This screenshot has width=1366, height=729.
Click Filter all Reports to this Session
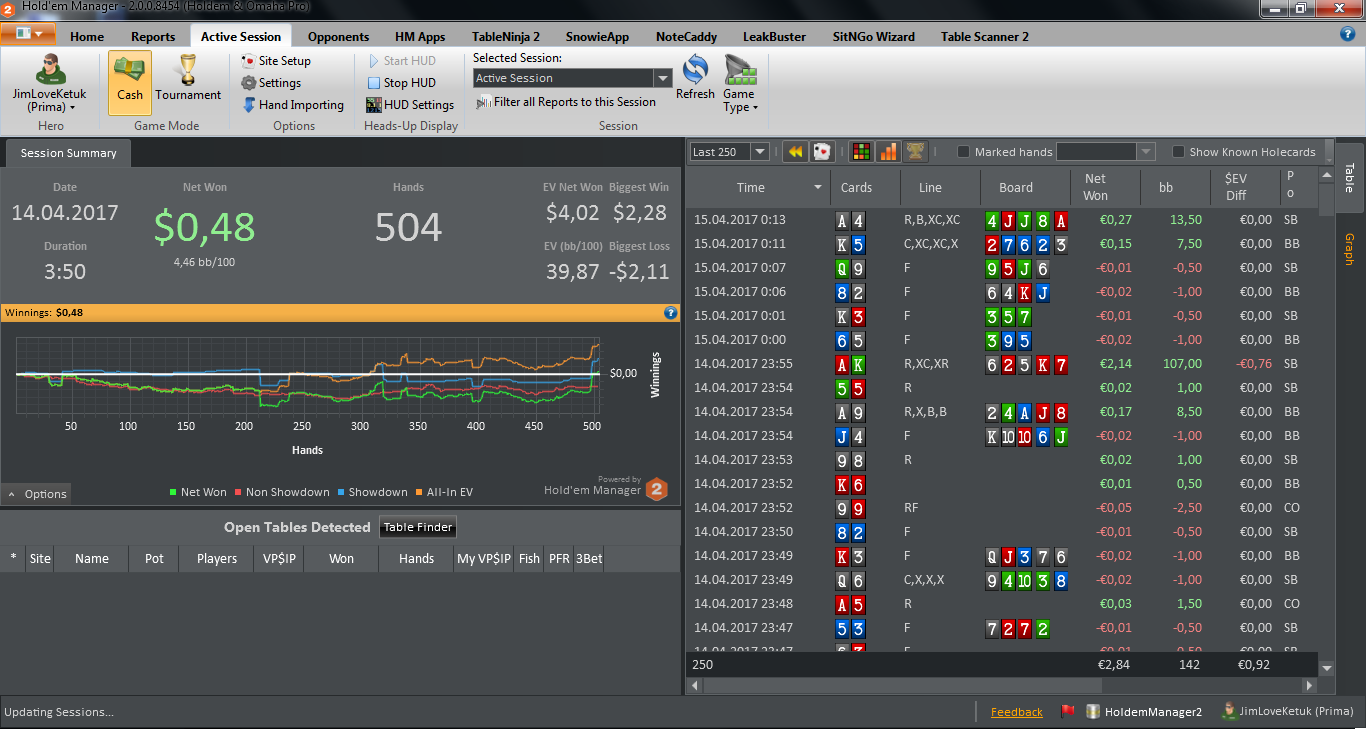(566, 102)
